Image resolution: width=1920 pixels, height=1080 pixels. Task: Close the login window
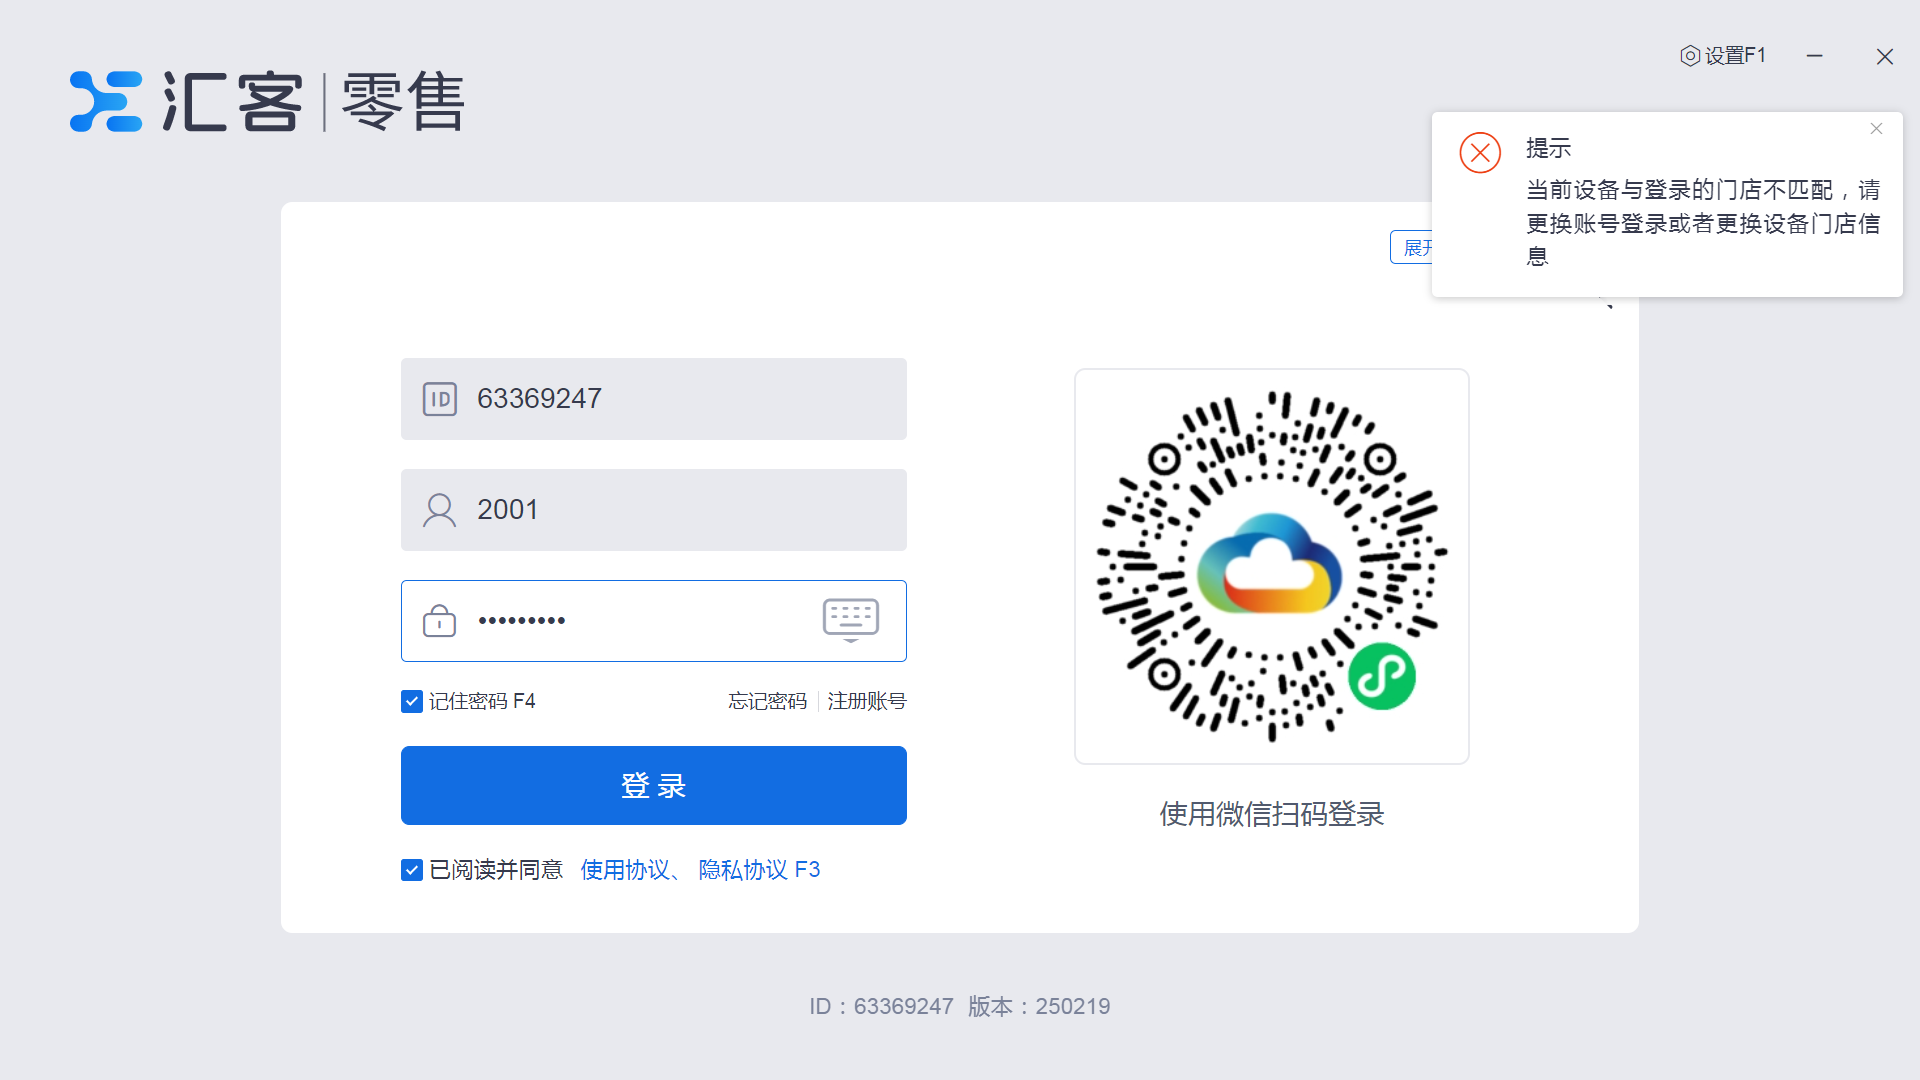[x=1885, y=57]
